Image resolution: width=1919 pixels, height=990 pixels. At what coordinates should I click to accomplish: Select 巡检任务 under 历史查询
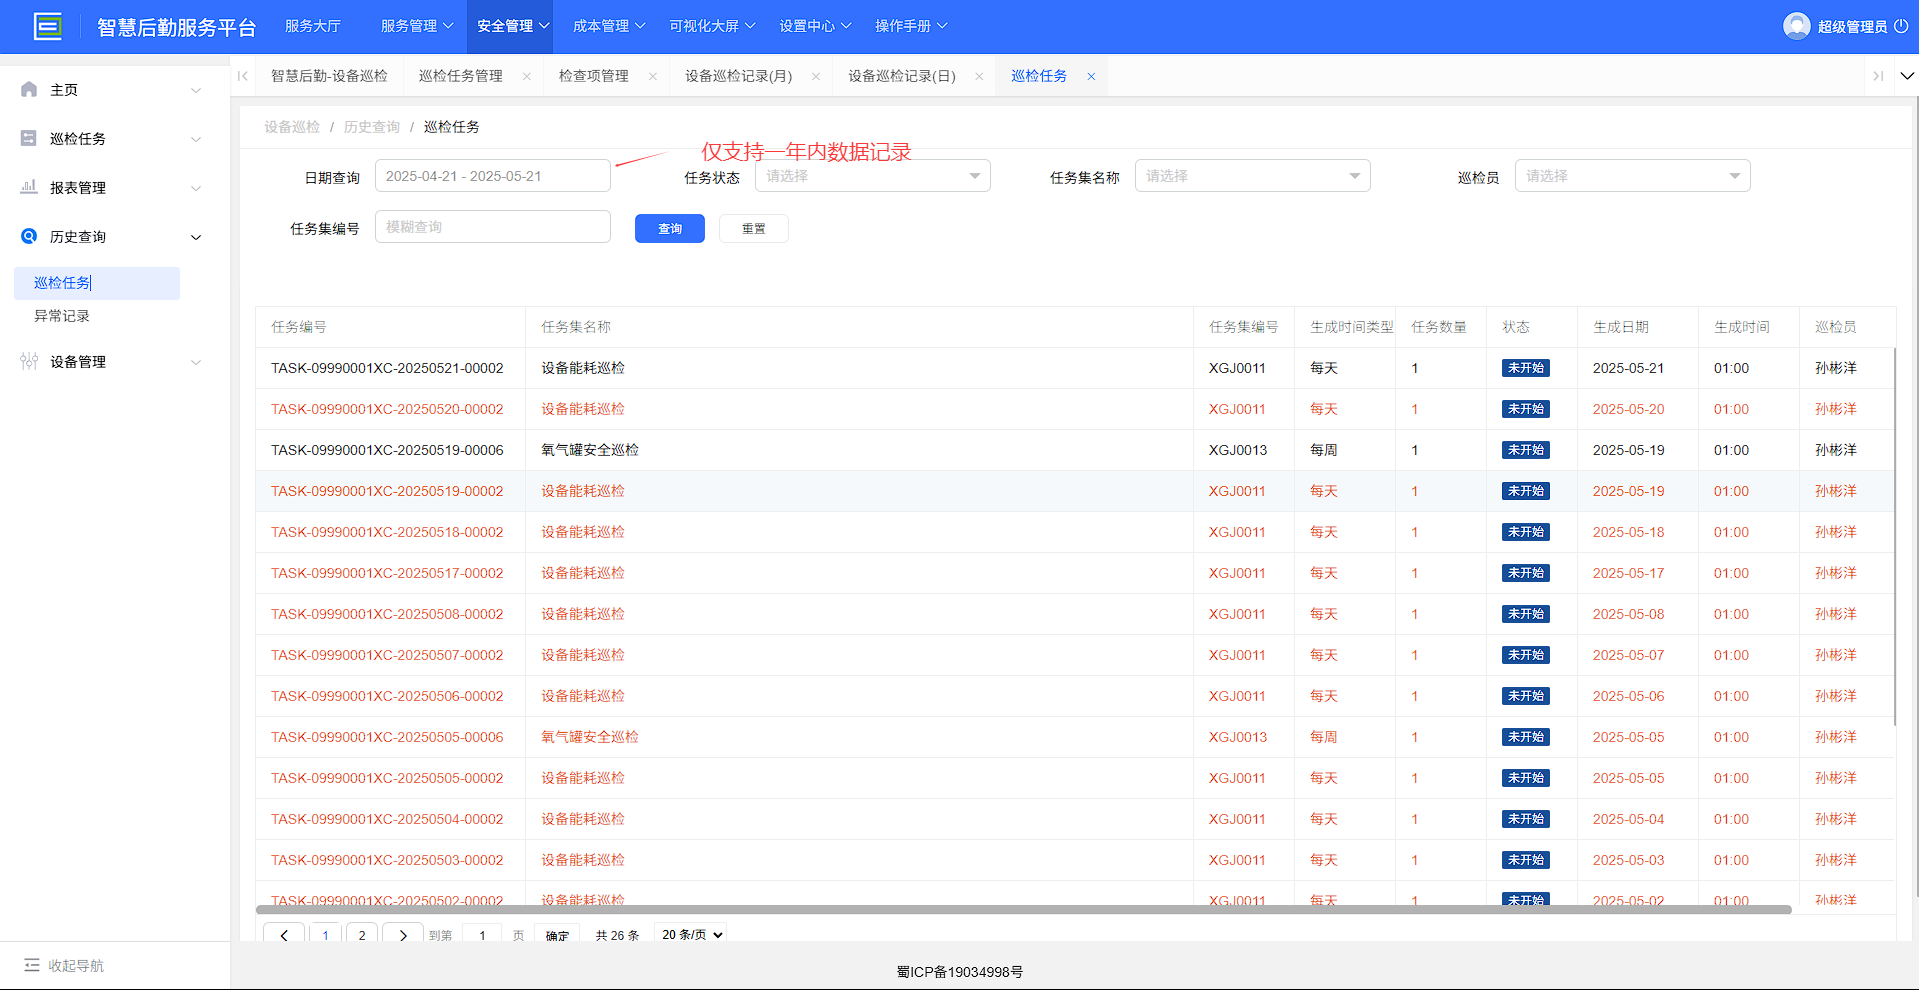point(97,283)
